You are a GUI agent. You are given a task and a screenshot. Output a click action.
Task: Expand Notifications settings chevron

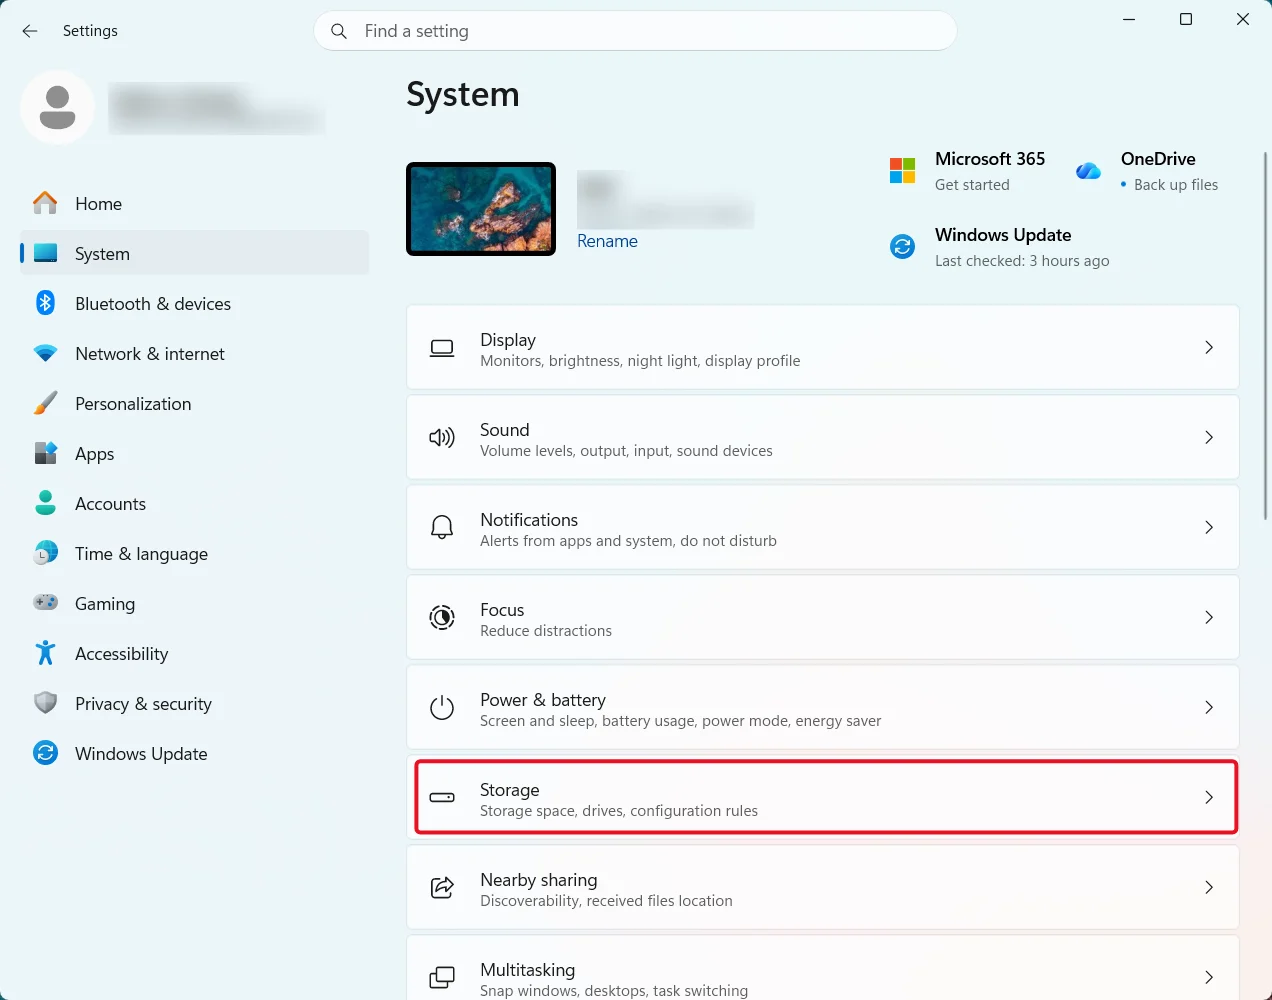click(x=1209, y=527)
